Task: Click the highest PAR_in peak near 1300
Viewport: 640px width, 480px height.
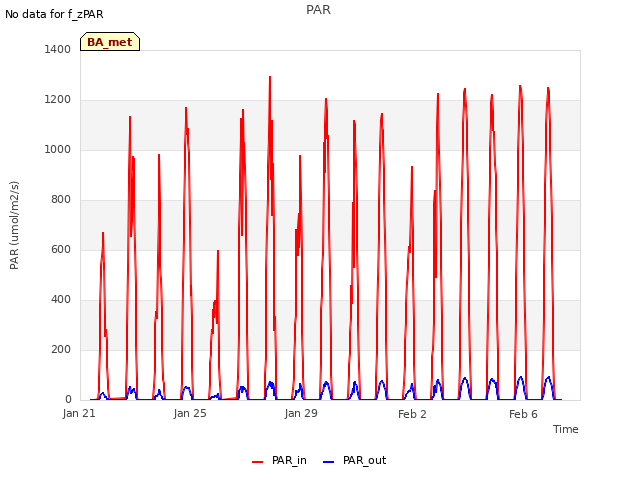Action: coord(270,77)
